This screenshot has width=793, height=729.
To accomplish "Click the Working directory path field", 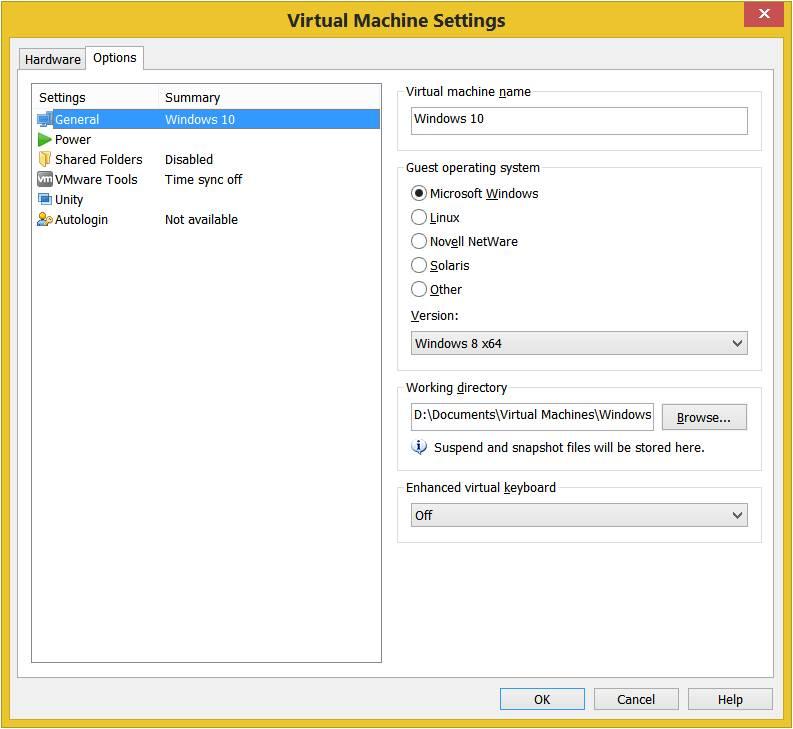I will [532, 415].
